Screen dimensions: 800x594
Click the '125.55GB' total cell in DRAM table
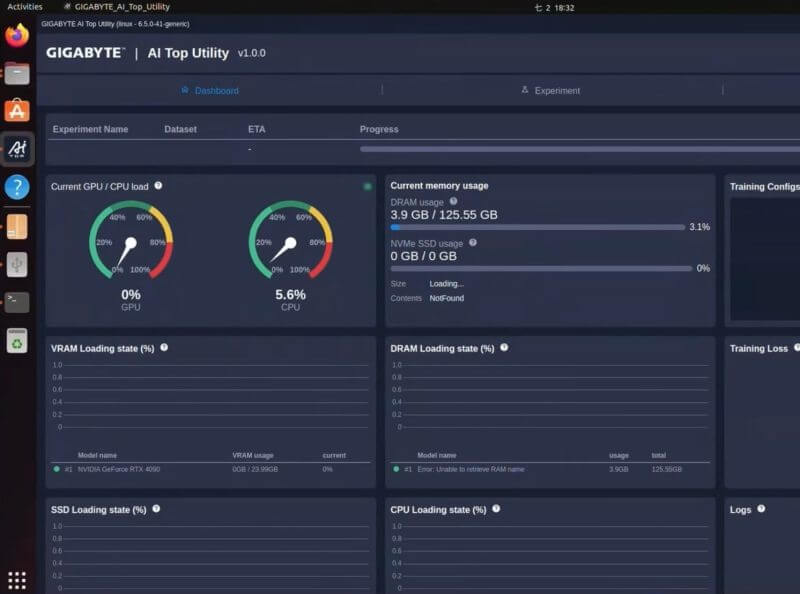click(666, 469)
